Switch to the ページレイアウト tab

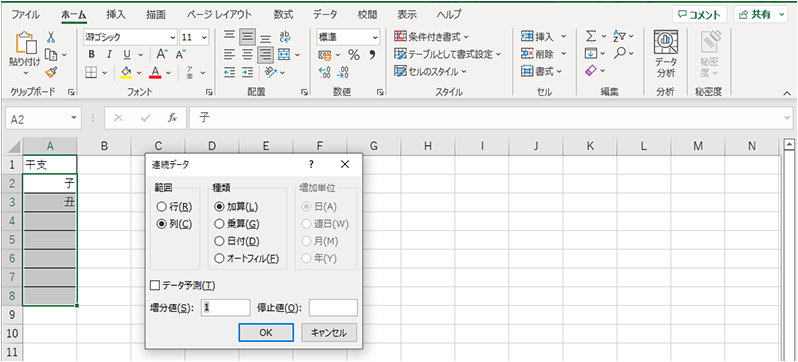[219, 14]
